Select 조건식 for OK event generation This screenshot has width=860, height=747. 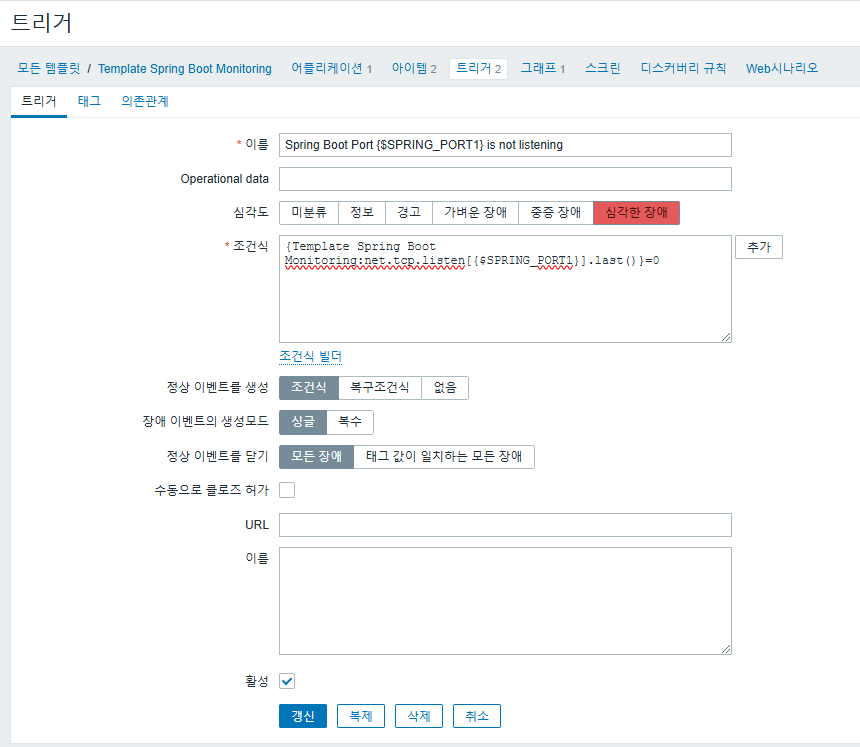coord(309,388)
